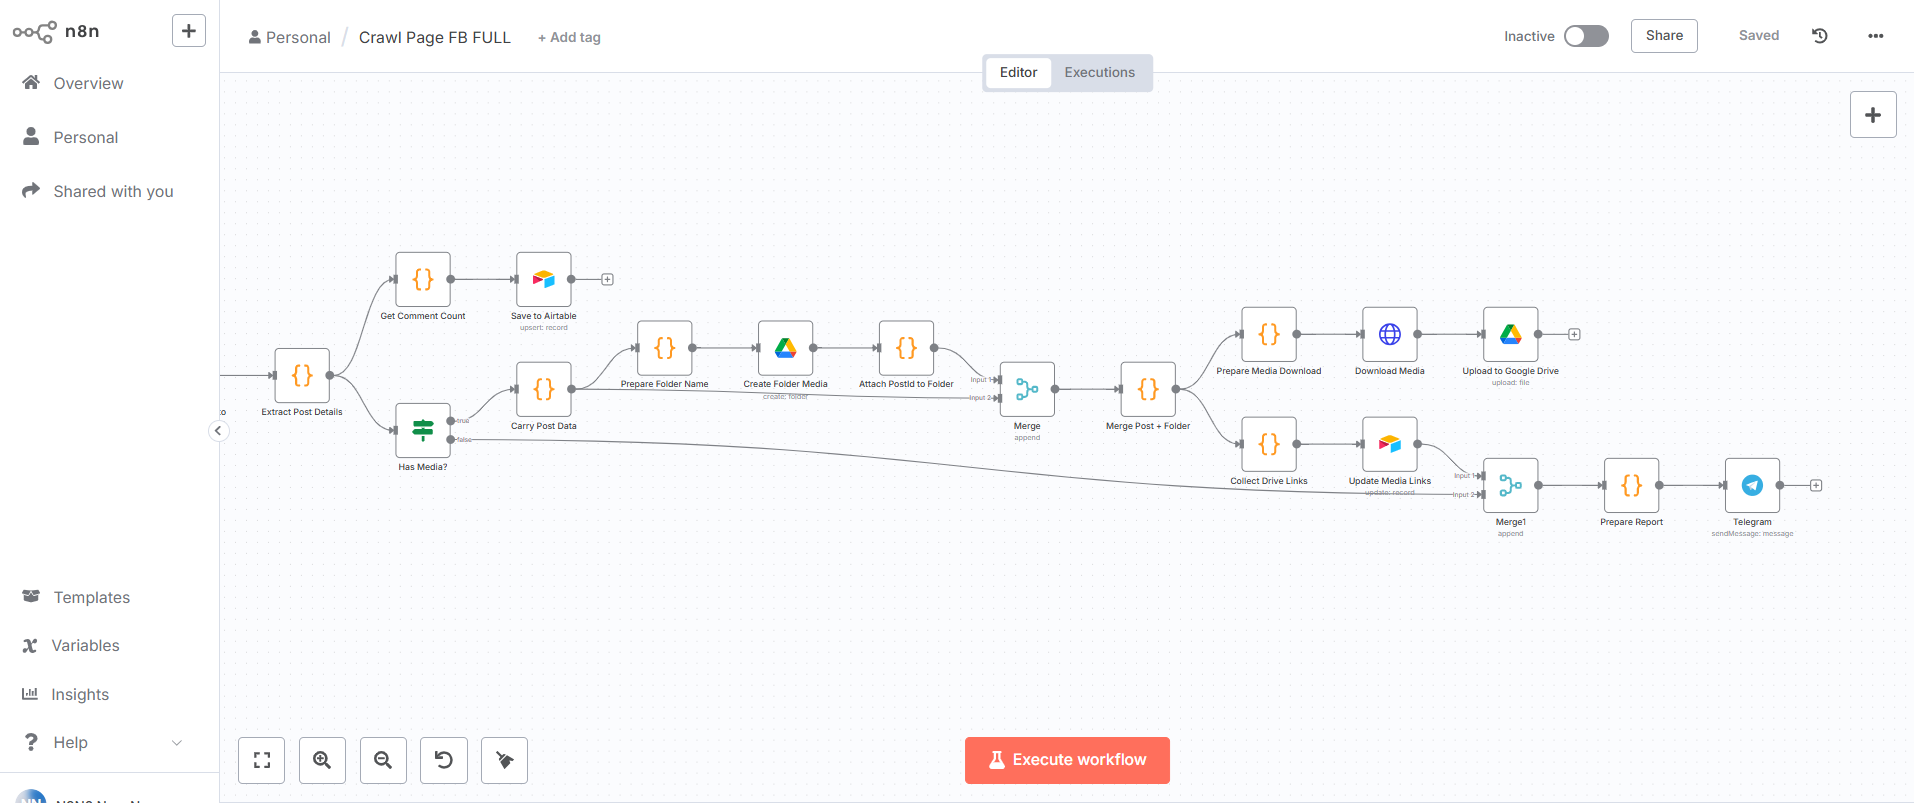The height and width of the screenshot is (803, 1914).
Task: Open workflow version history
Action: click(x=1819, y=35)
